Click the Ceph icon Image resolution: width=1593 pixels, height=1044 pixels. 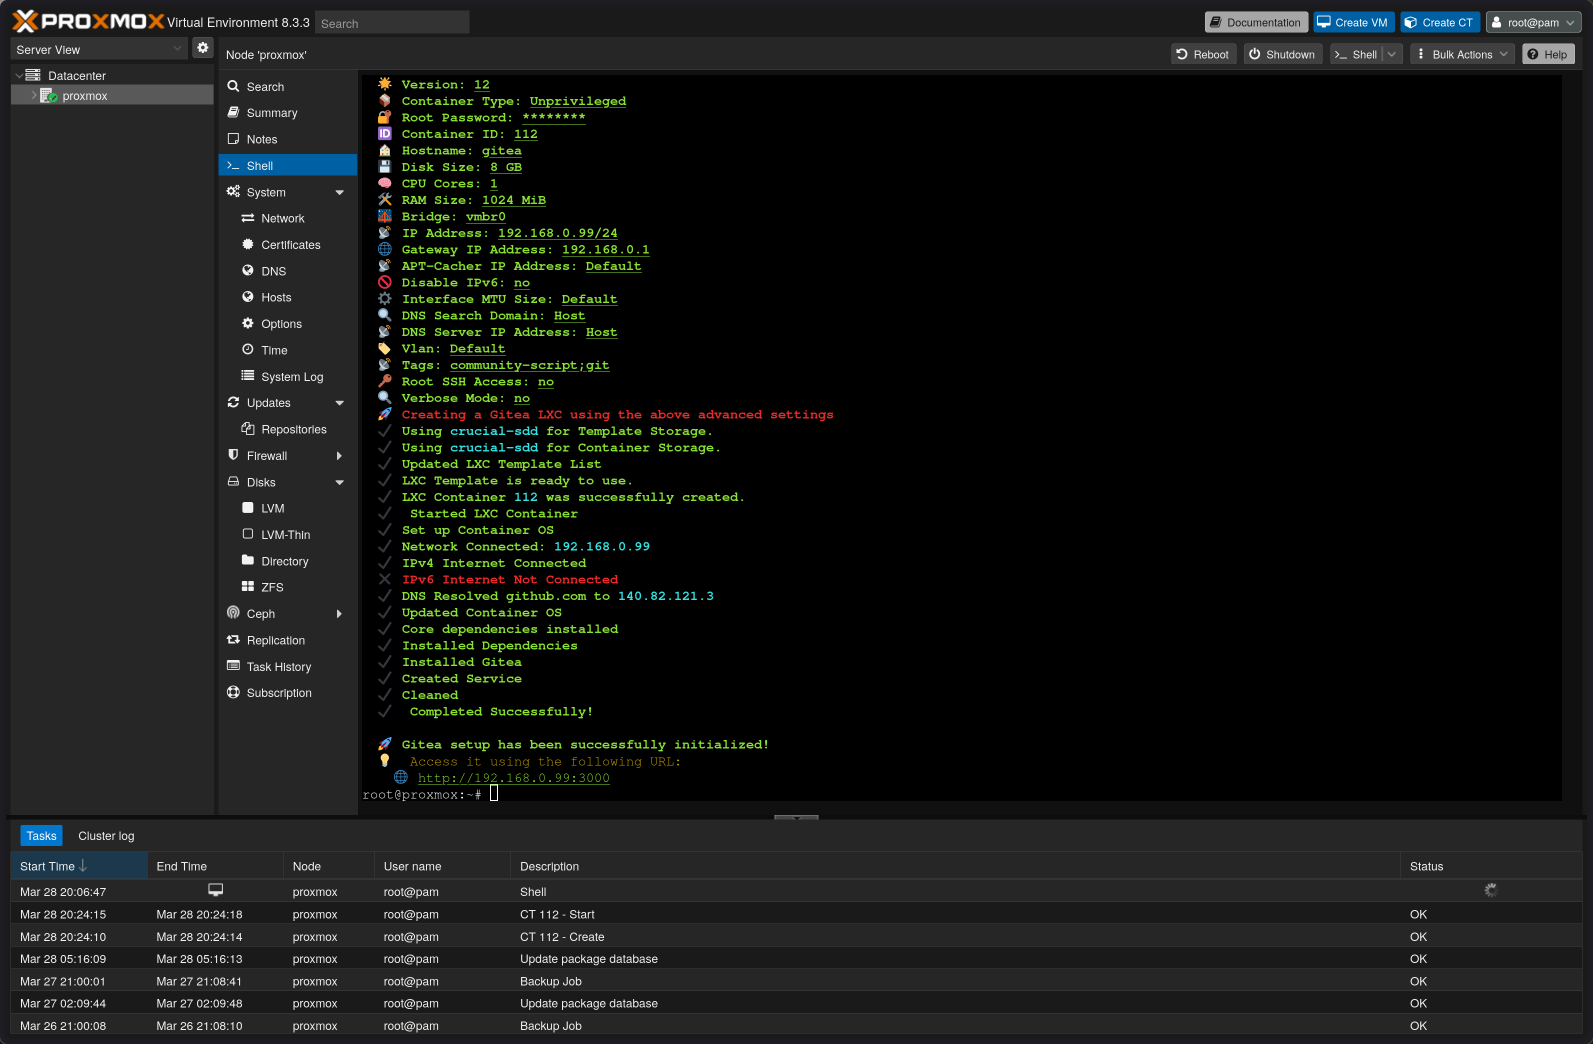click(x=233, y=613)
